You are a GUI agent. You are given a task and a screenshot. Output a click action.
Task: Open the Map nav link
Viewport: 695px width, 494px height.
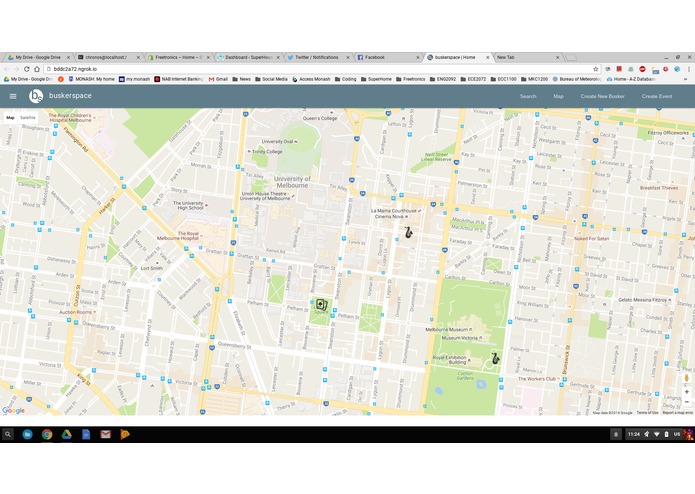click(x=558, y=96)
